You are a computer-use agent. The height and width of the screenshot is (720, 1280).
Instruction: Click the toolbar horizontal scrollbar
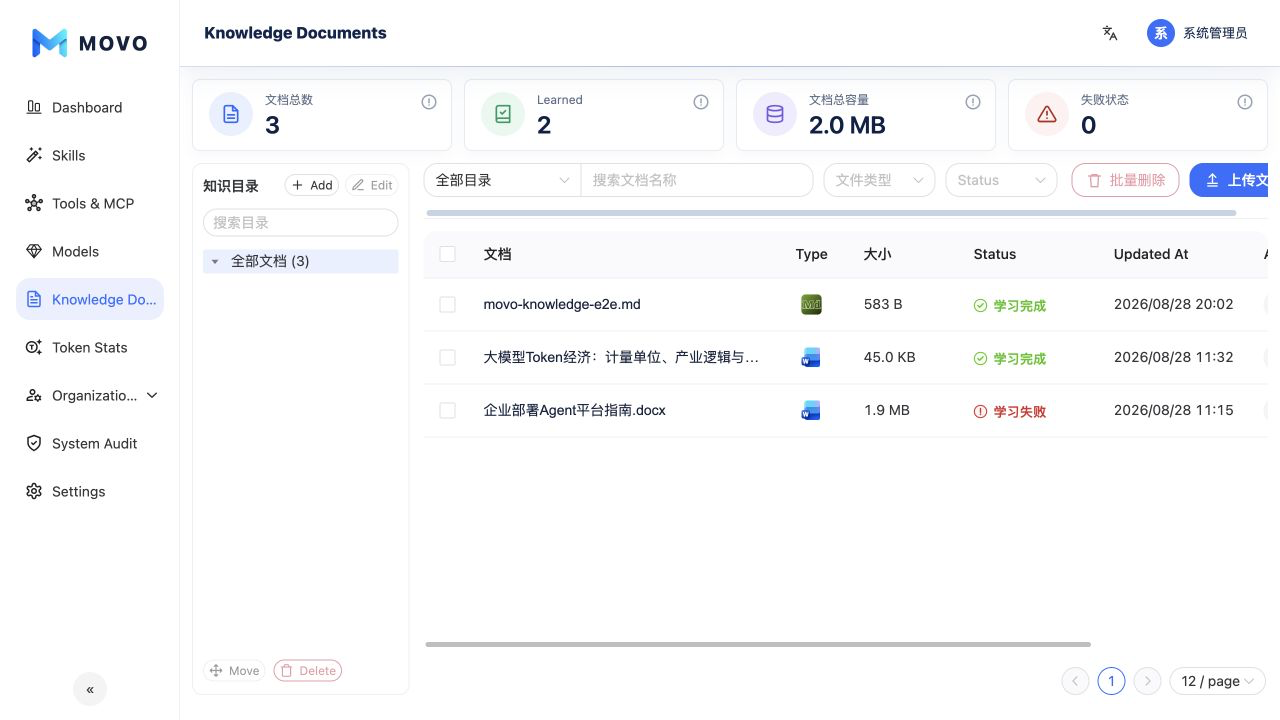tap(831, 213)
